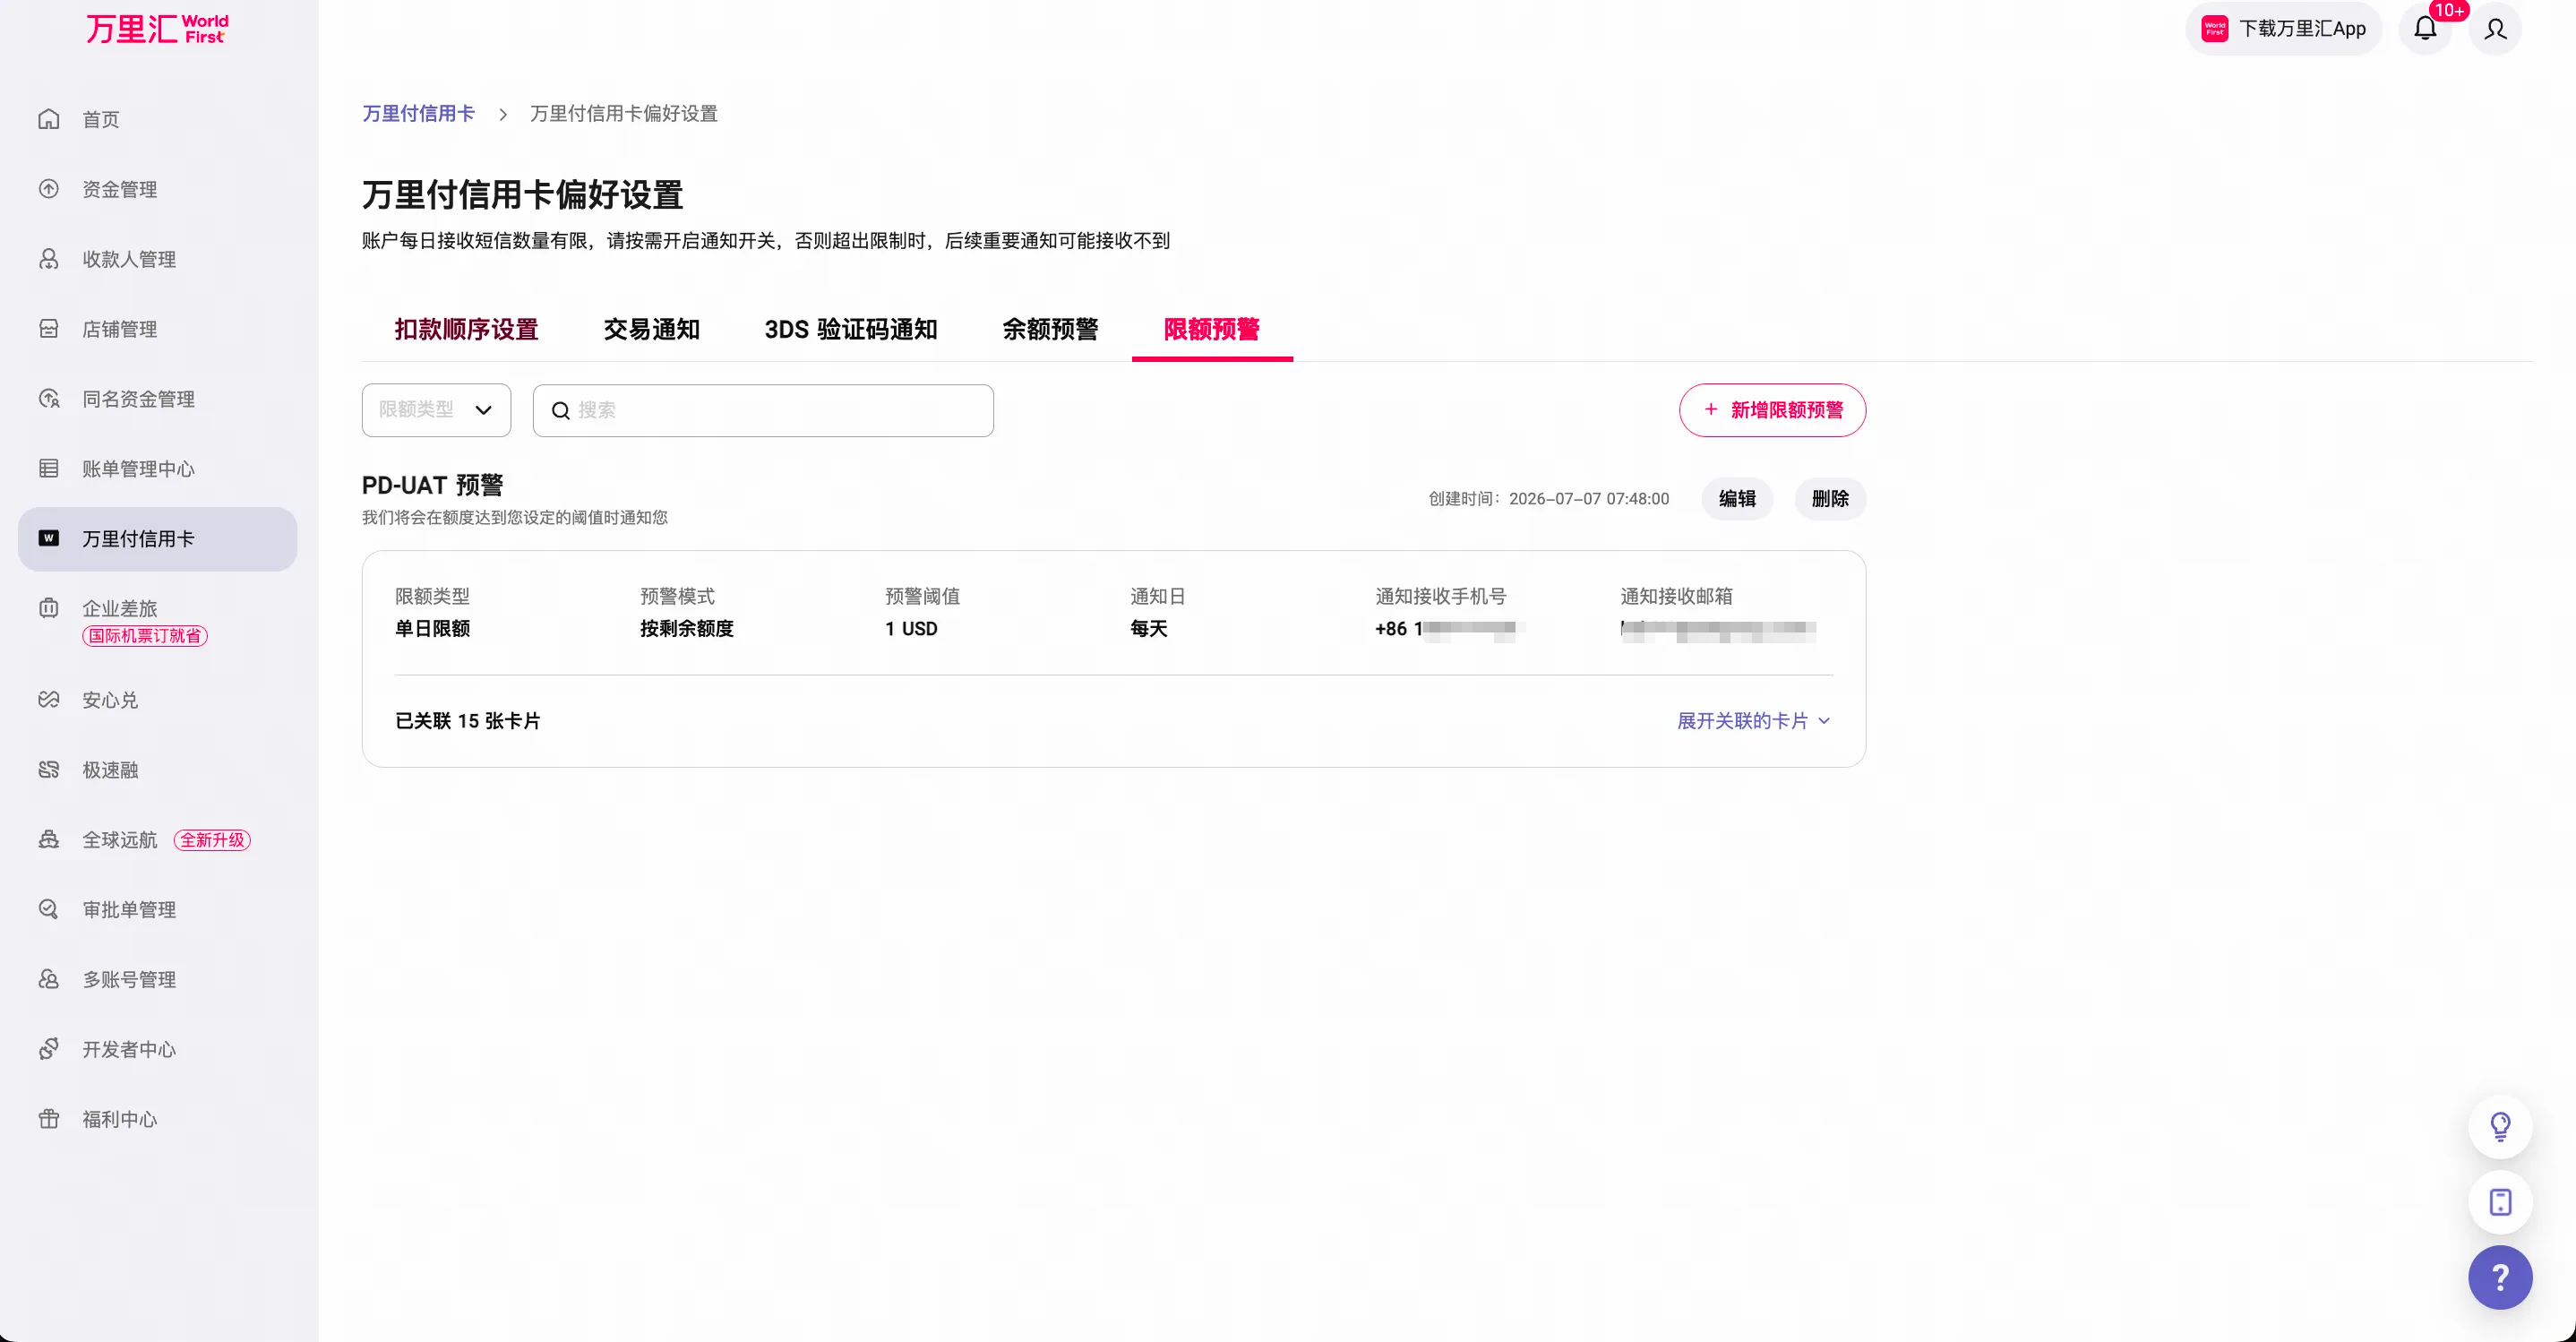Click the 审批单管理 icon

pyautogui.click(x=49, y=909)
